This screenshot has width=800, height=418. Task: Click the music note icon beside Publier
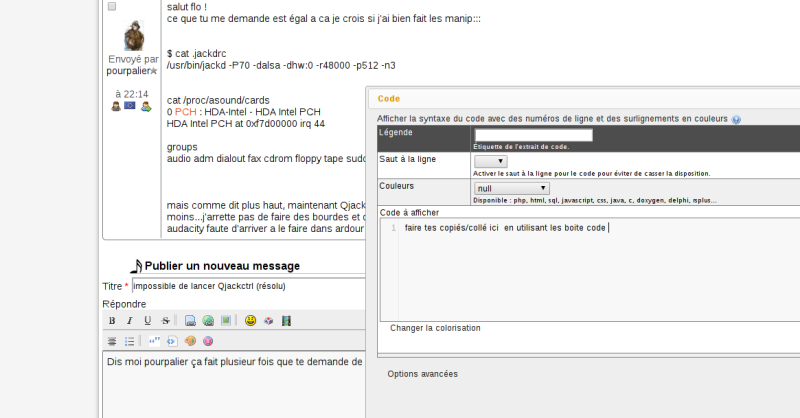coord(136,266)
